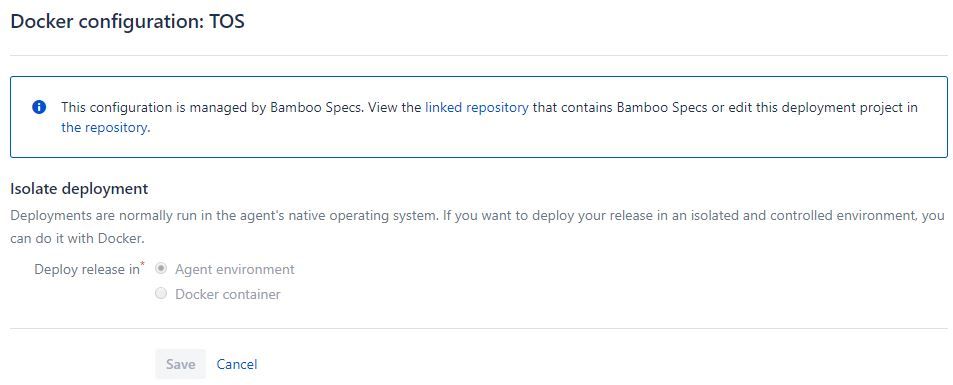
Task: Click the deployment isolation description paragraph
Action: click(x=477, y=227)
